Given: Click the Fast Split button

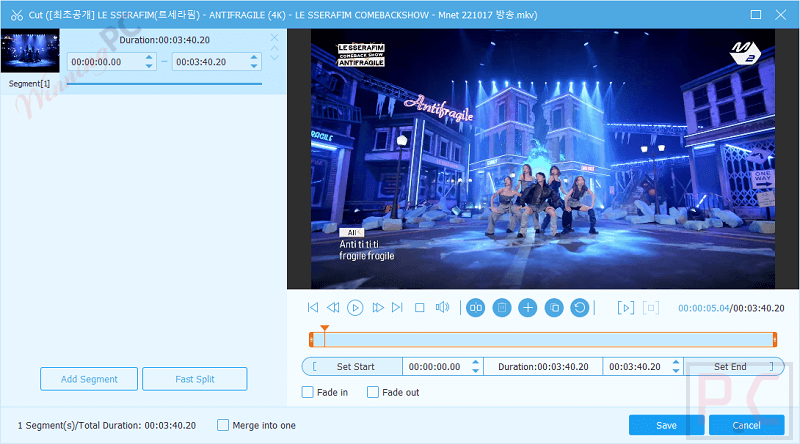Looking at the screenshot, I should 195,379.
